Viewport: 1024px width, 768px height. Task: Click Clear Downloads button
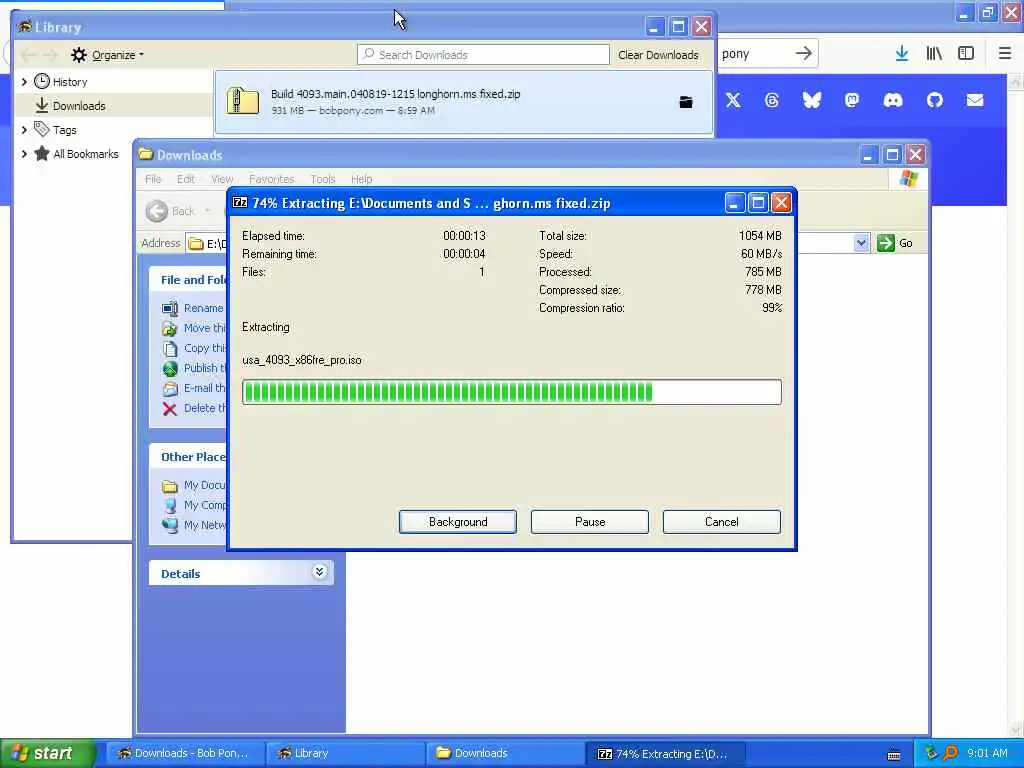658,55
